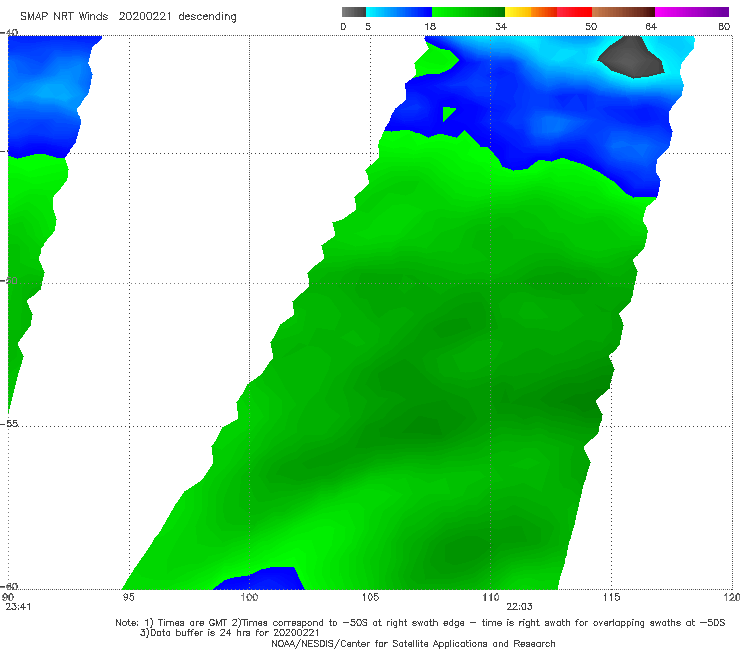The image size is (740, 650).
Task: Click the title 'SMAP NRT Winds 20200221 descending'
Action: pos(128,16)
